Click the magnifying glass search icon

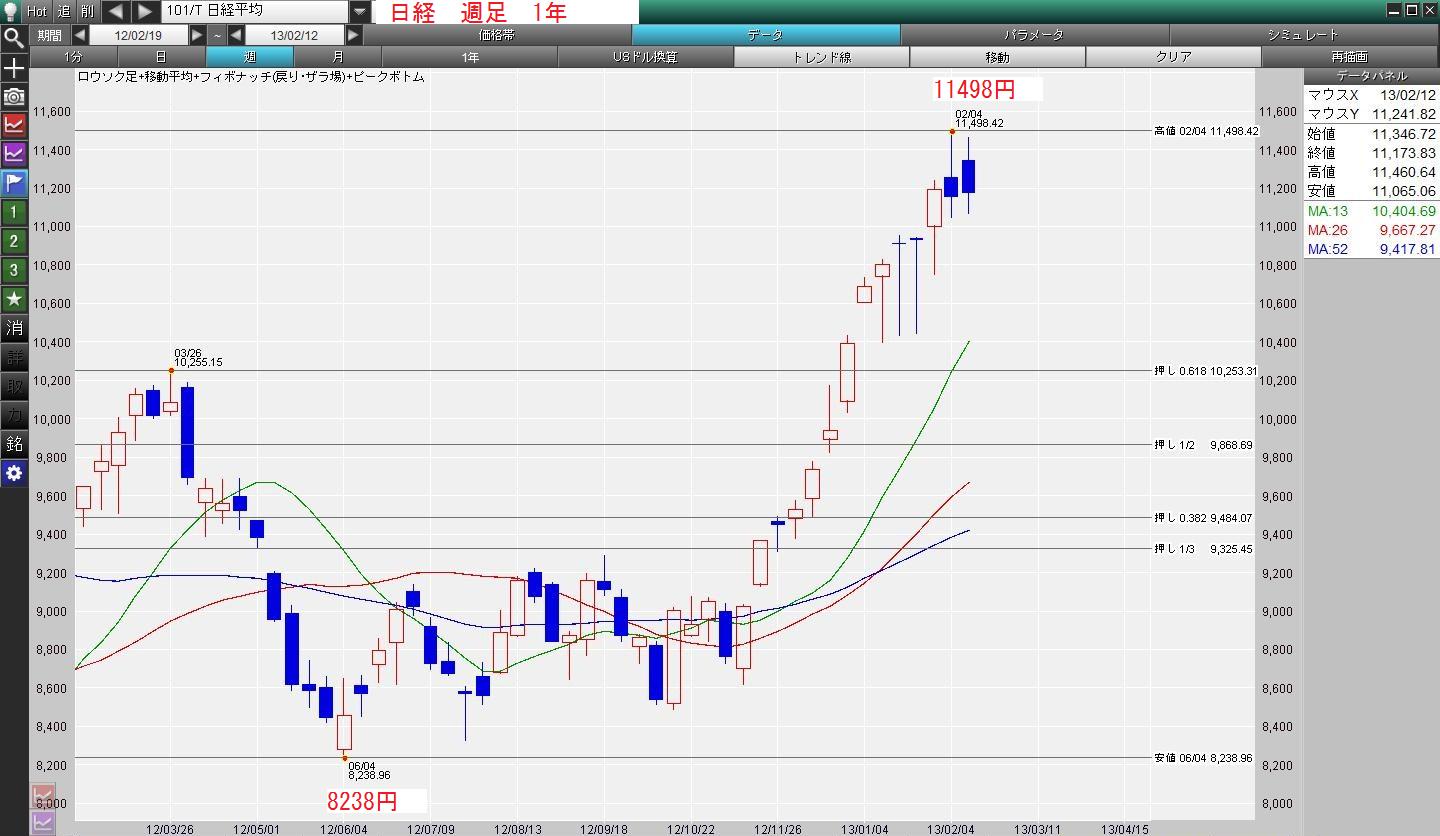click(14, 38)
